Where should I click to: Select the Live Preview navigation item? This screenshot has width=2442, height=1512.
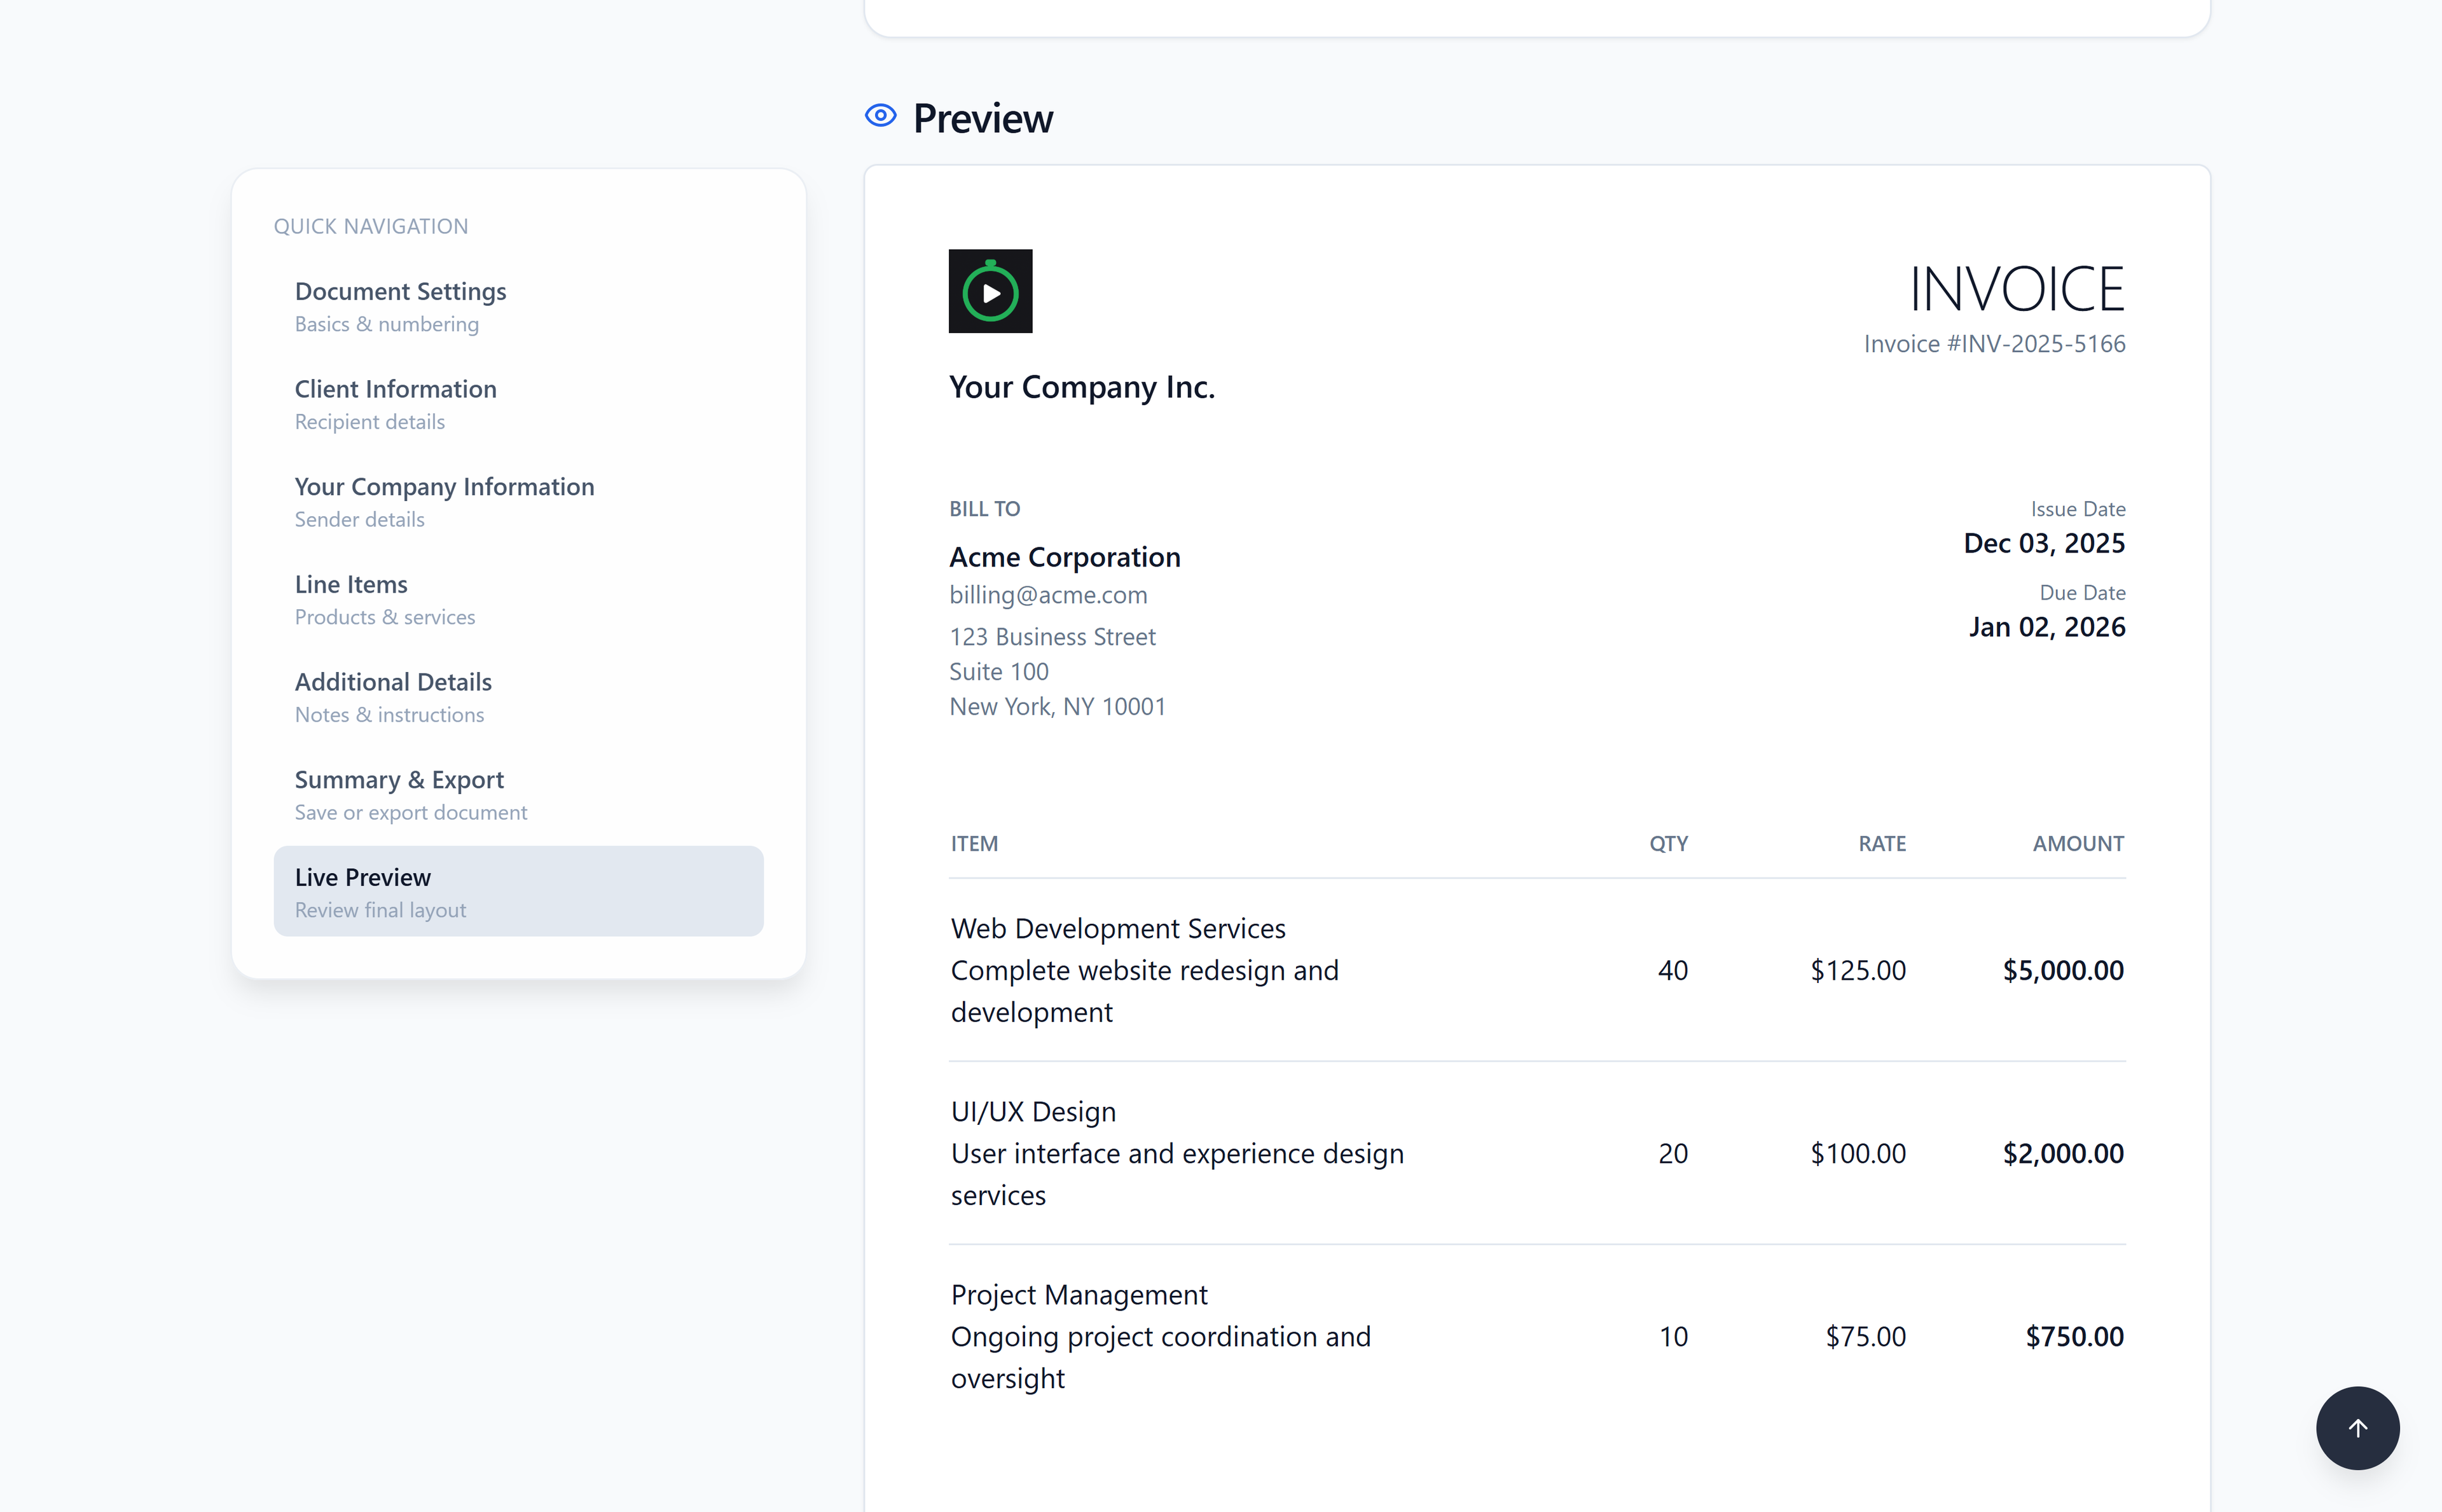pyautogui.click(x=363, y=877)
